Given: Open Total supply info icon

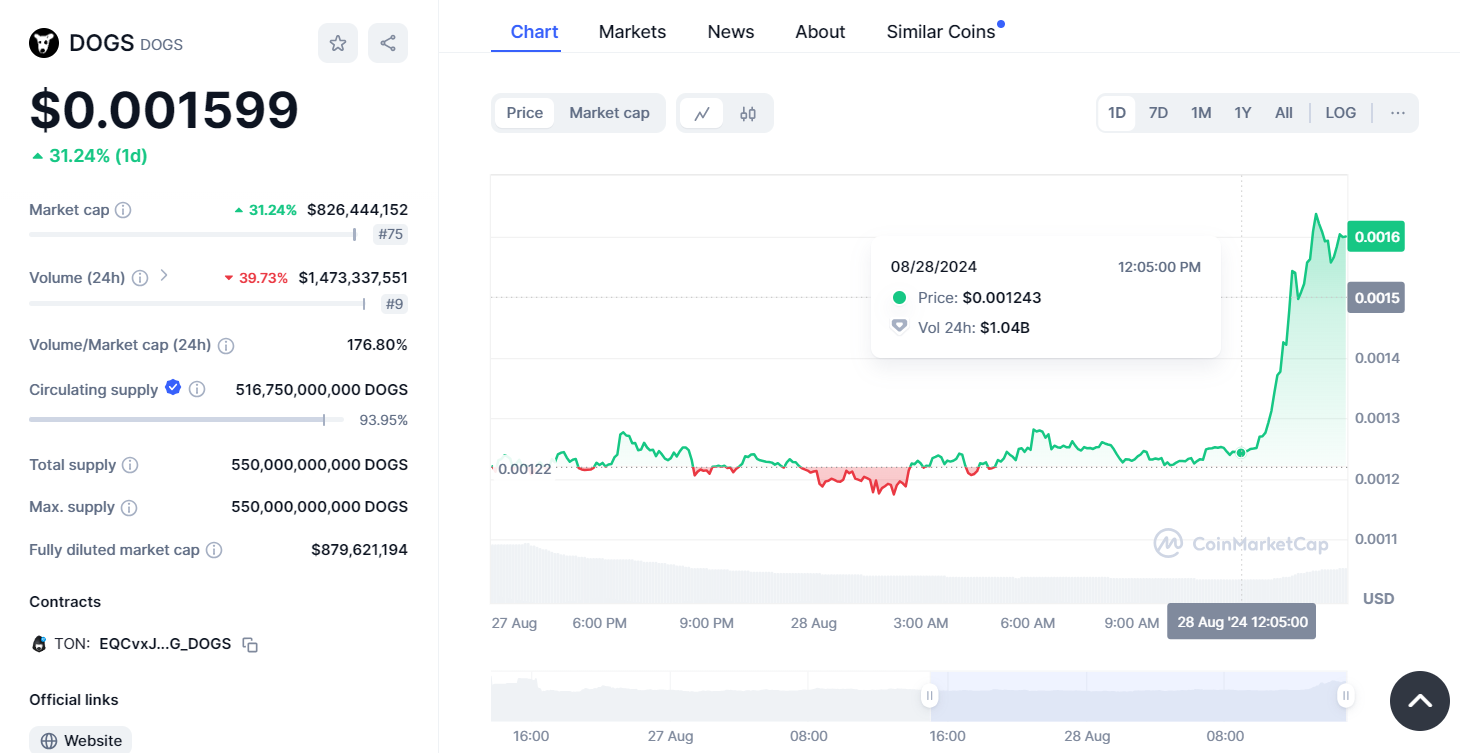Looking at the screenshot, I should point(130,465).
